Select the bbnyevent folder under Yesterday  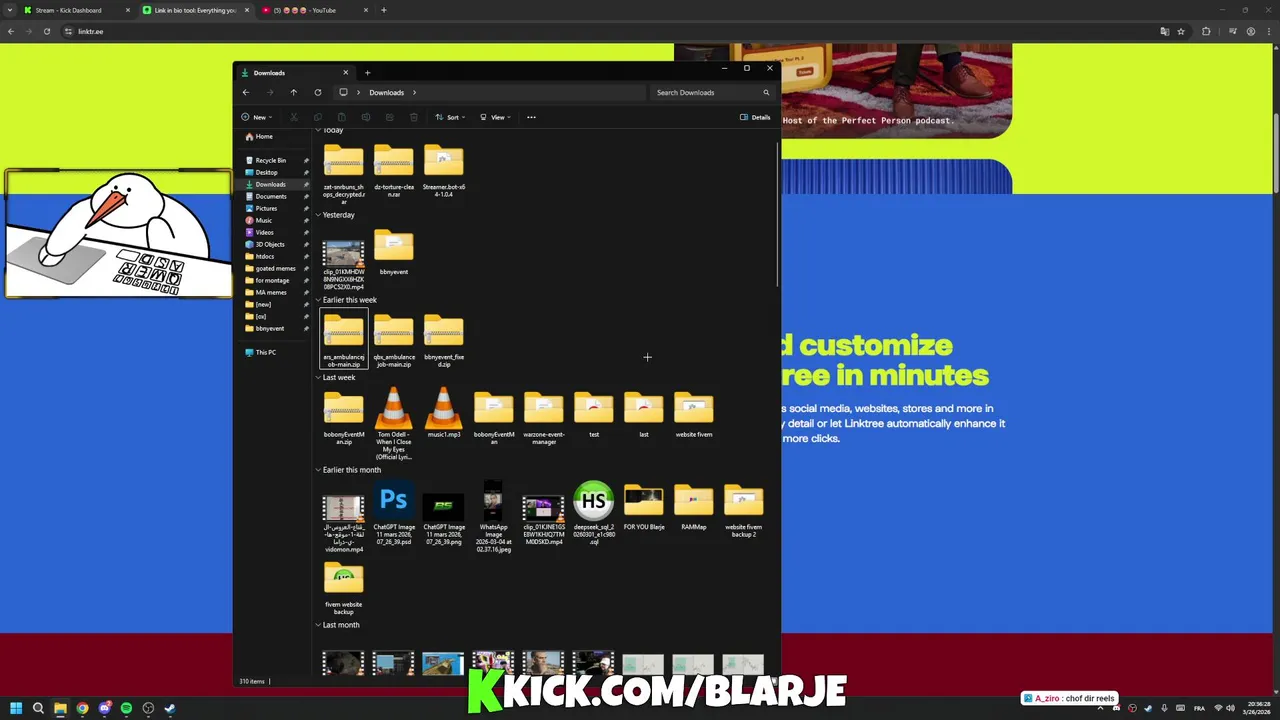(x=393, y=252)
